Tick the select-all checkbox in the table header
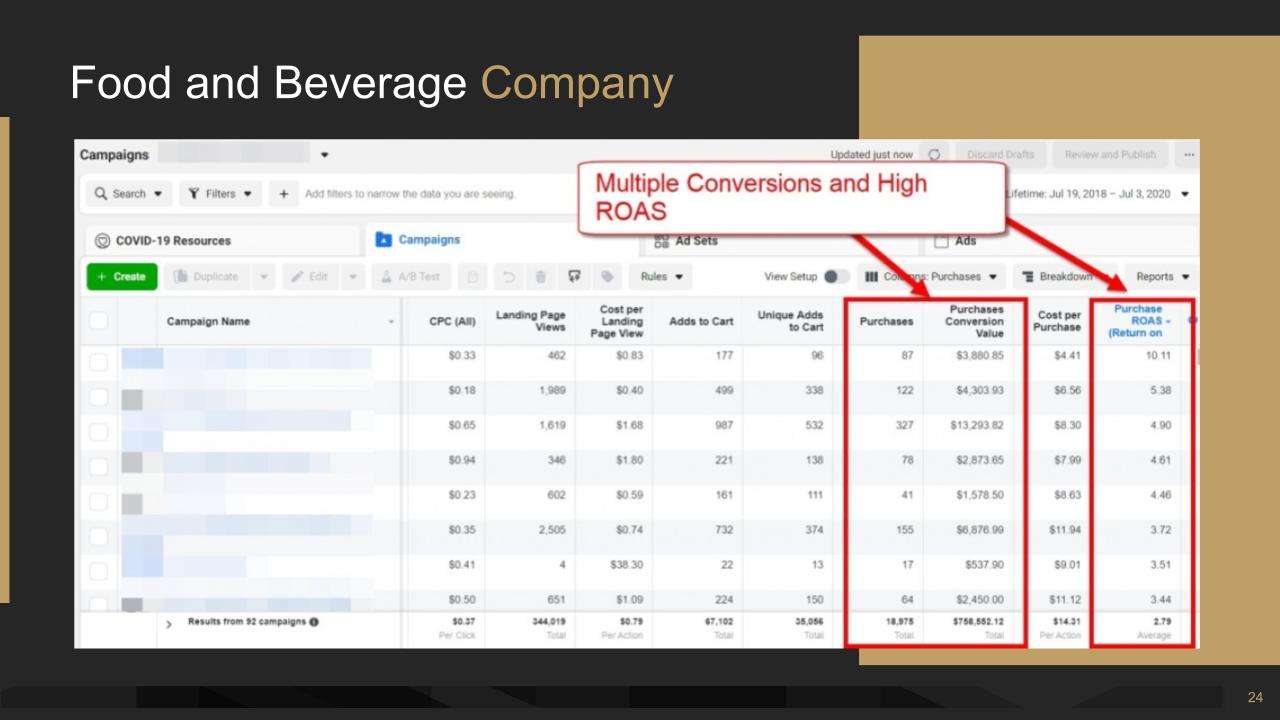 [x=98, y=321]
